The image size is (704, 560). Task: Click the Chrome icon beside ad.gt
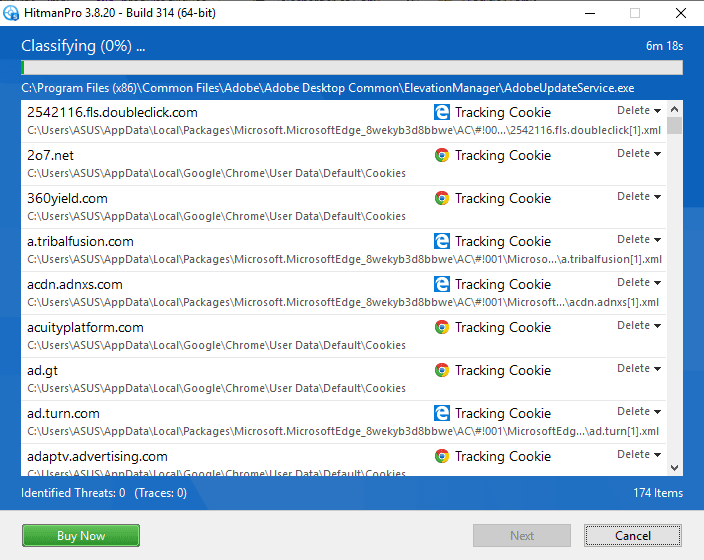tap(441, 370)
